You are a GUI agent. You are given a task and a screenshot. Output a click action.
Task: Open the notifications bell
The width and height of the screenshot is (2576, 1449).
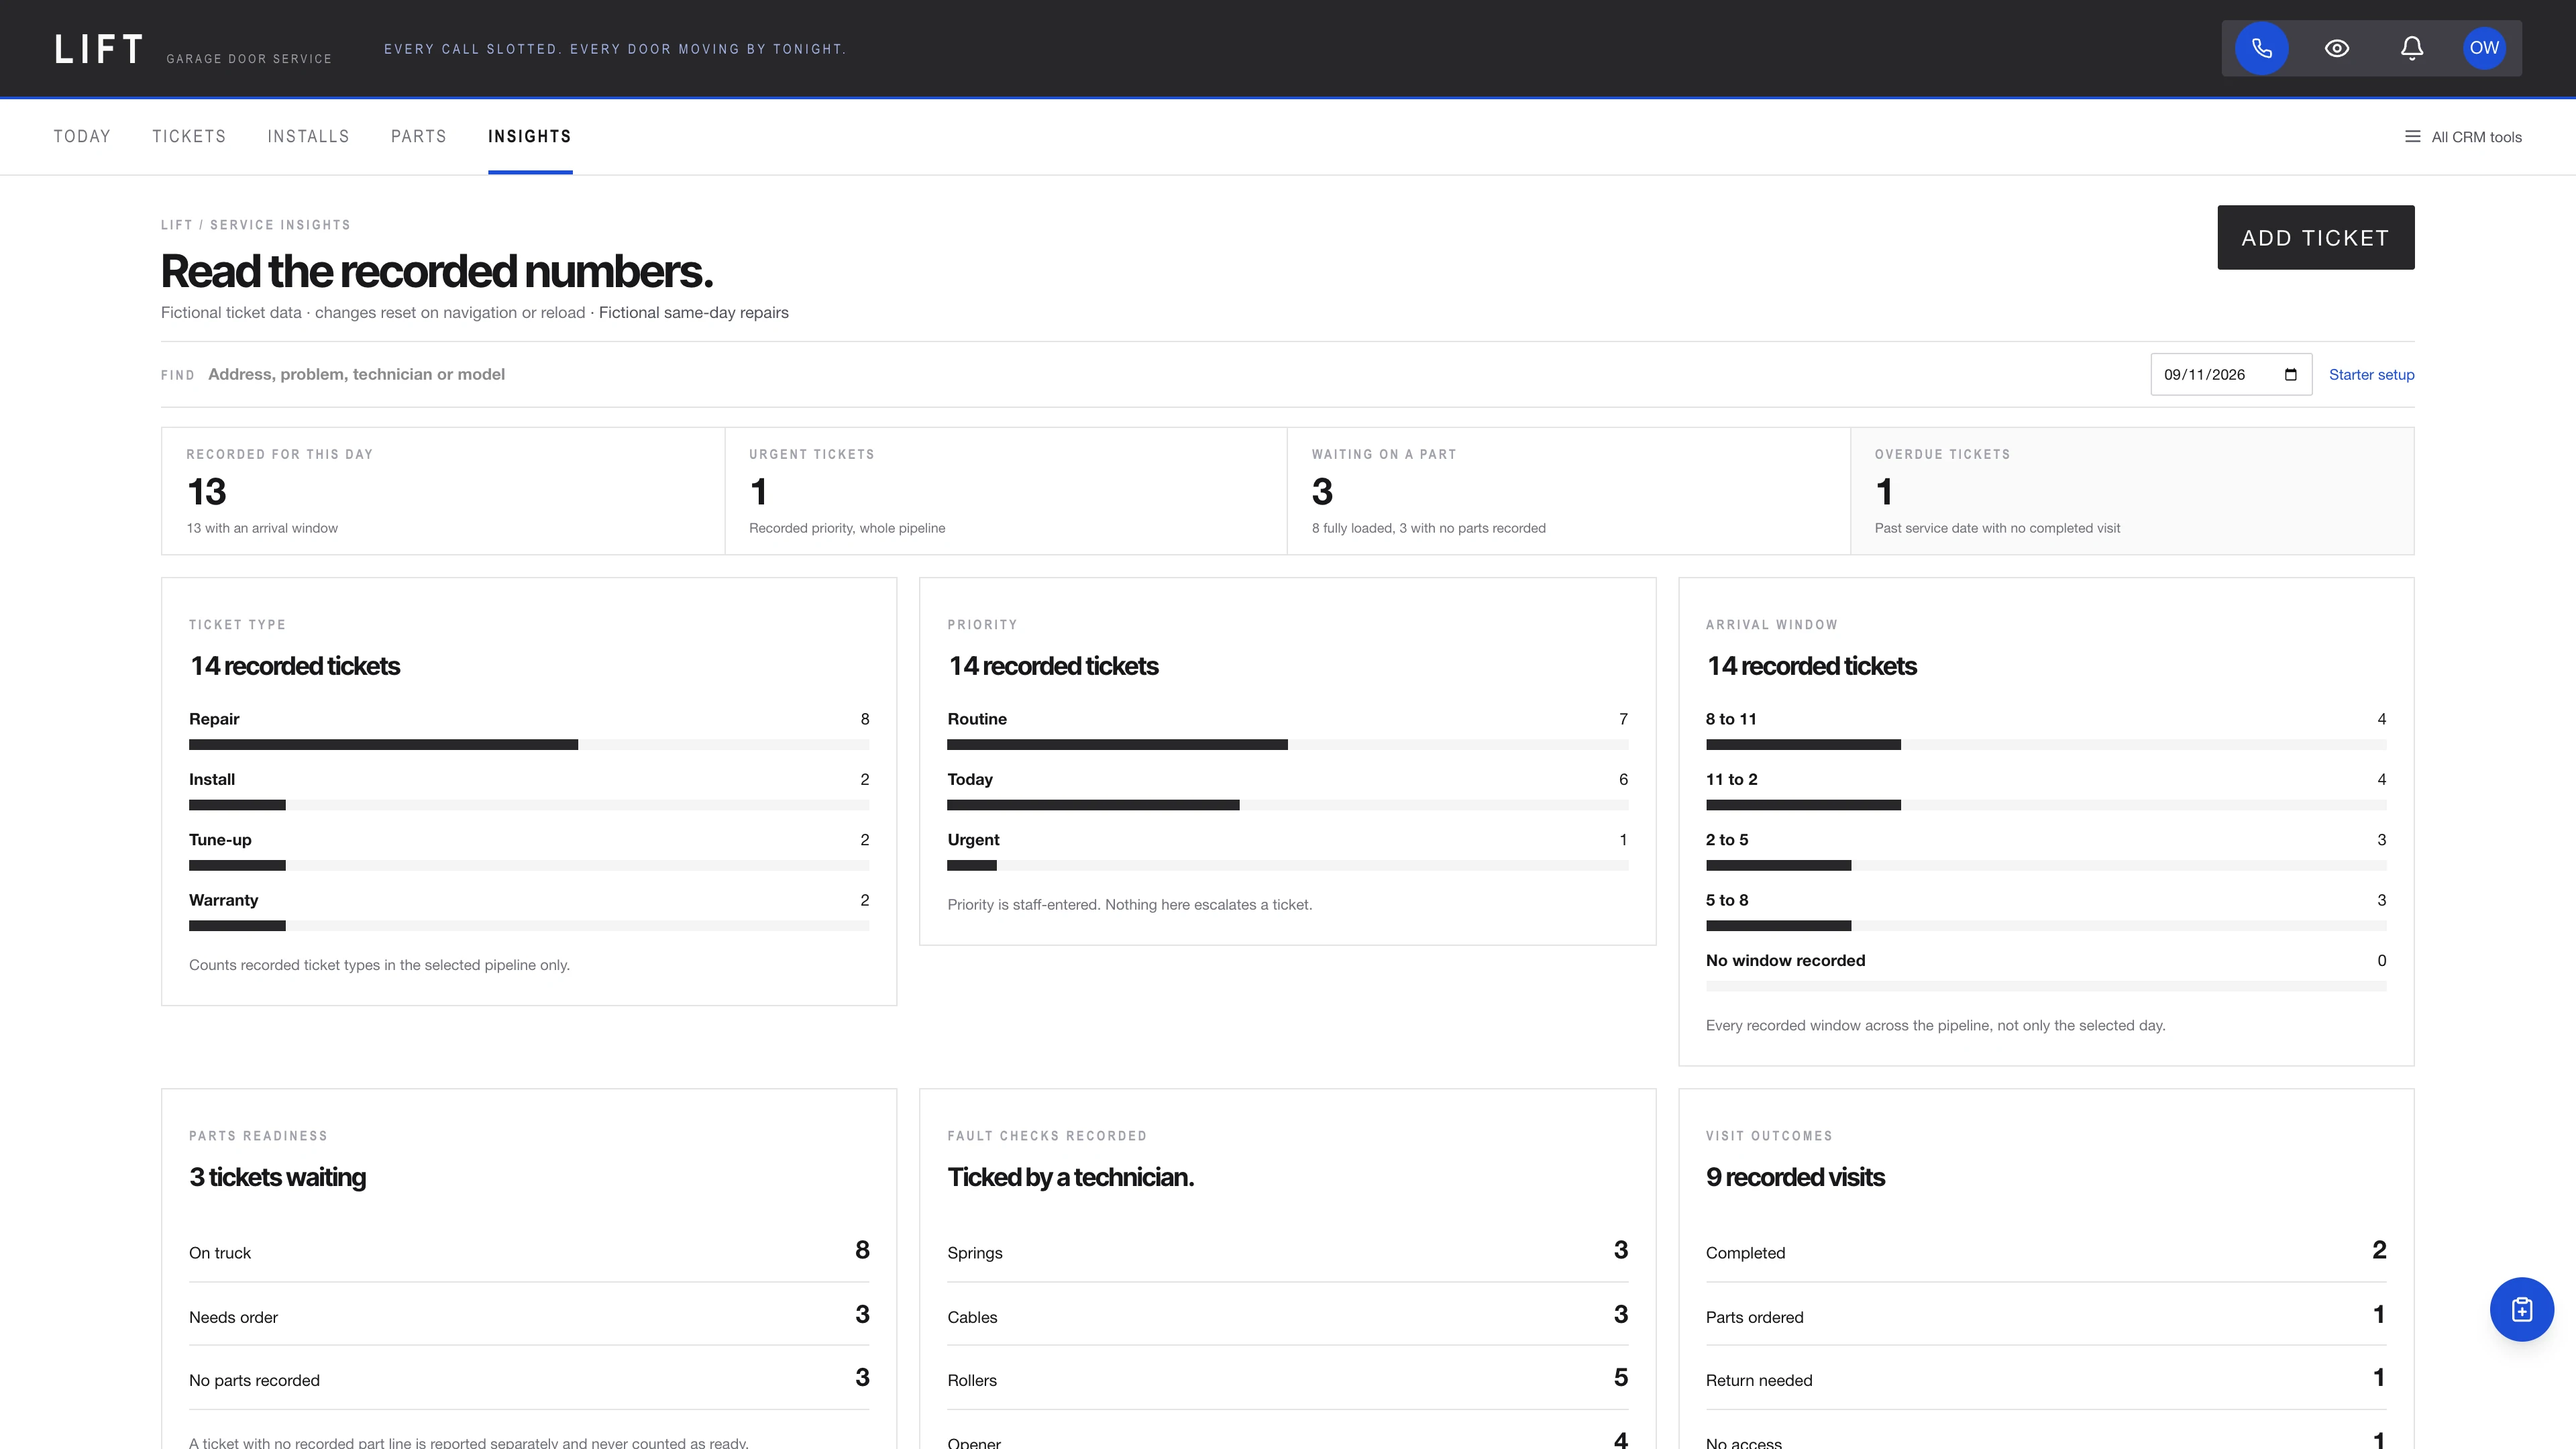[x=2411, y=48]
